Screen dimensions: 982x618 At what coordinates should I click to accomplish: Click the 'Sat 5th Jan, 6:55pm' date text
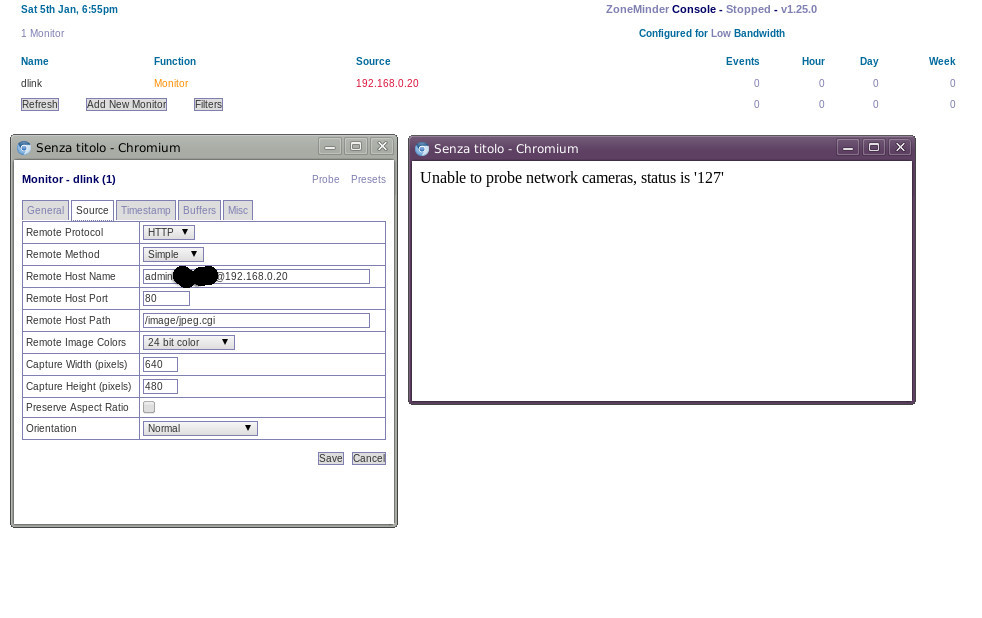(x=69, y=9)
